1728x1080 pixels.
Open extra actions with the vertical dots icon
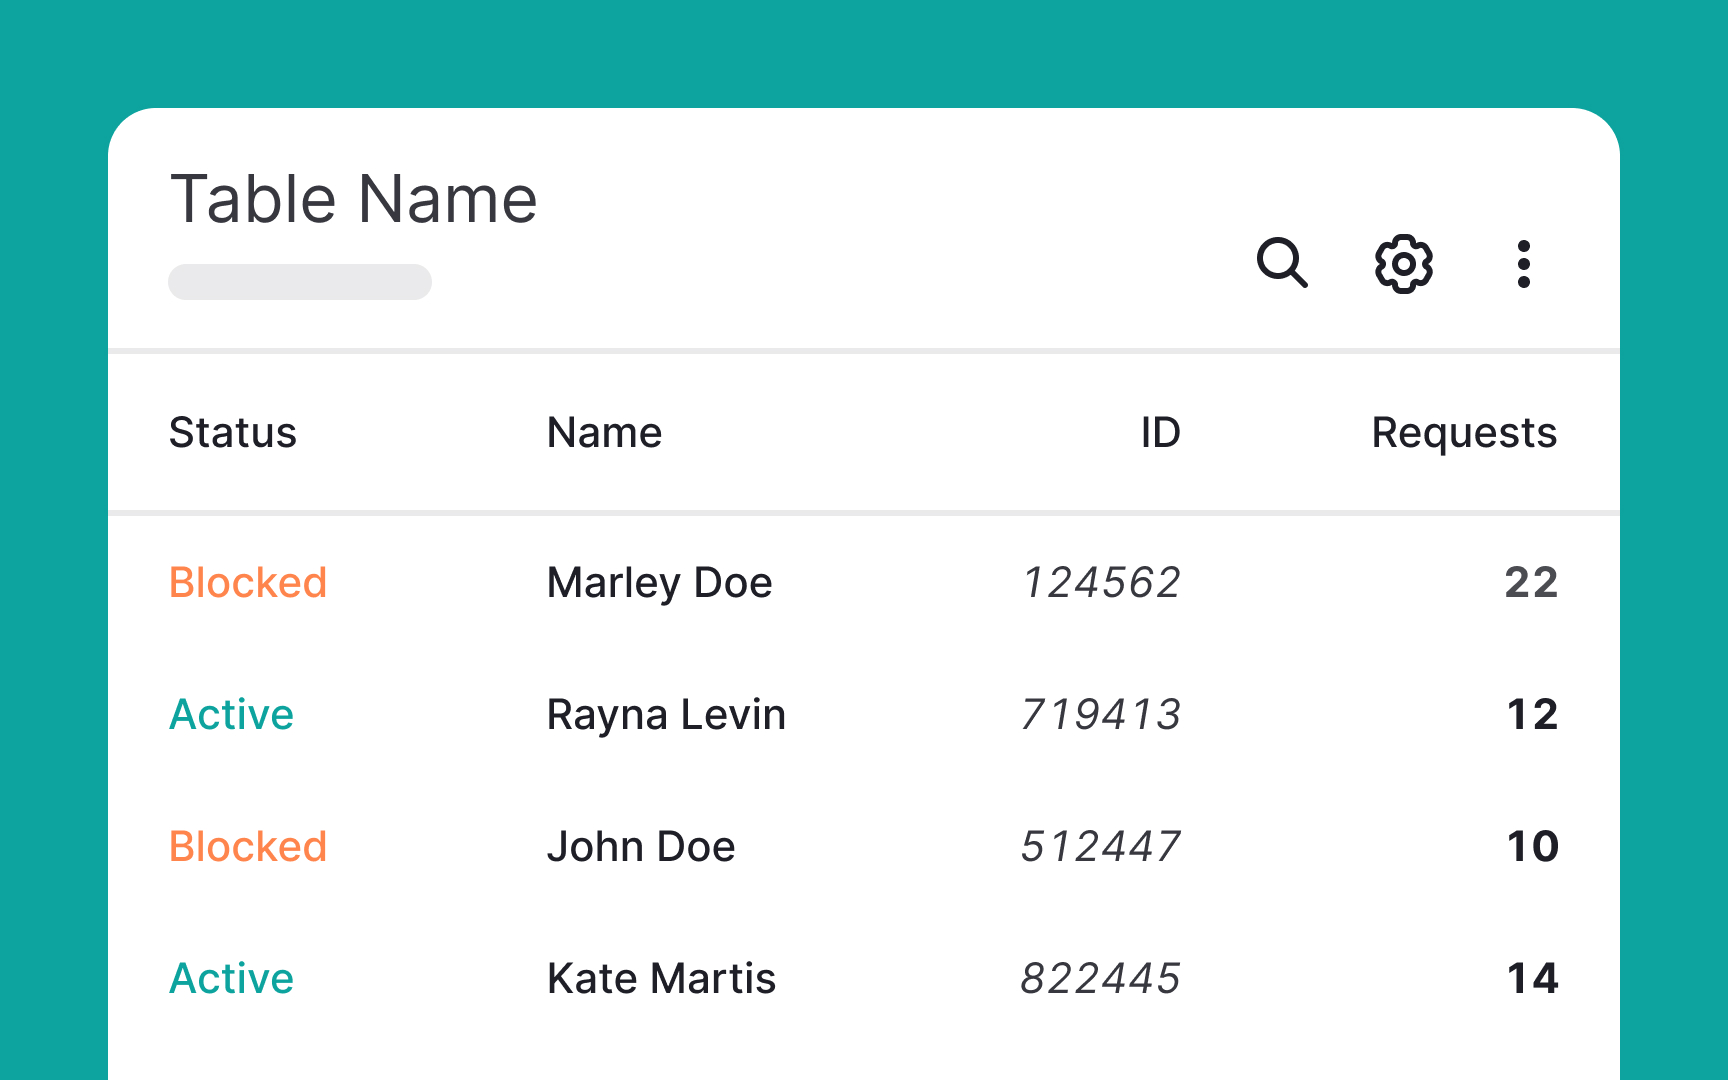click(1523, 264)
